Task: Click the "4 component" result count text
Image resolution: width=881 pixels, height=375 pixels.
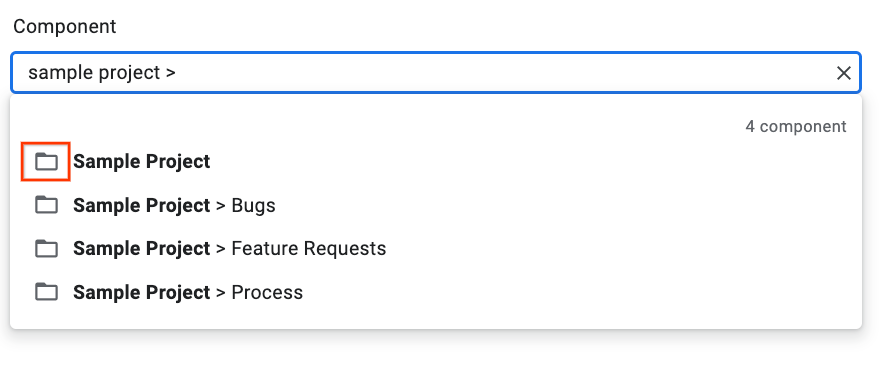Action: point(796,126)
